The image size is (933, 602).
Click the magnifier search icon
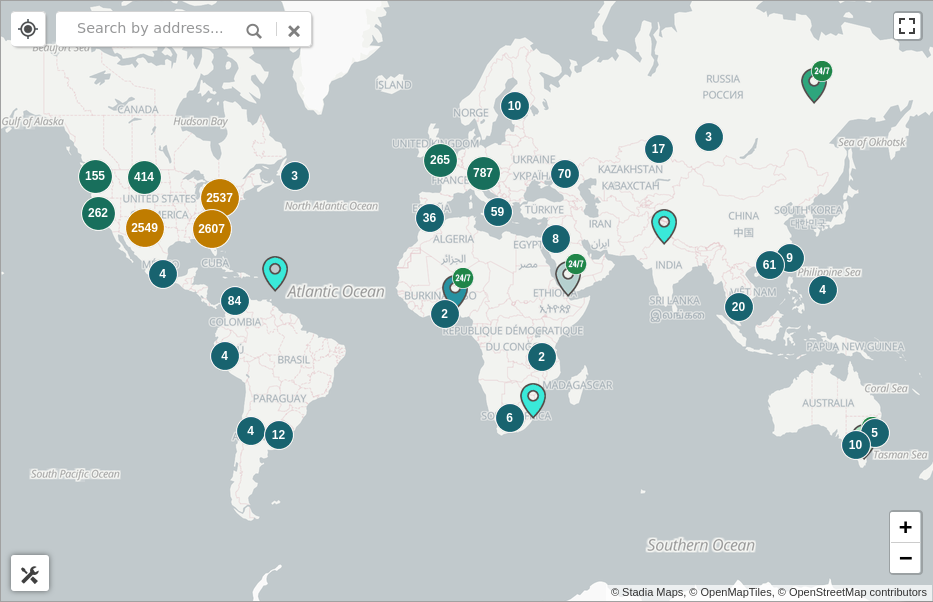254,30
